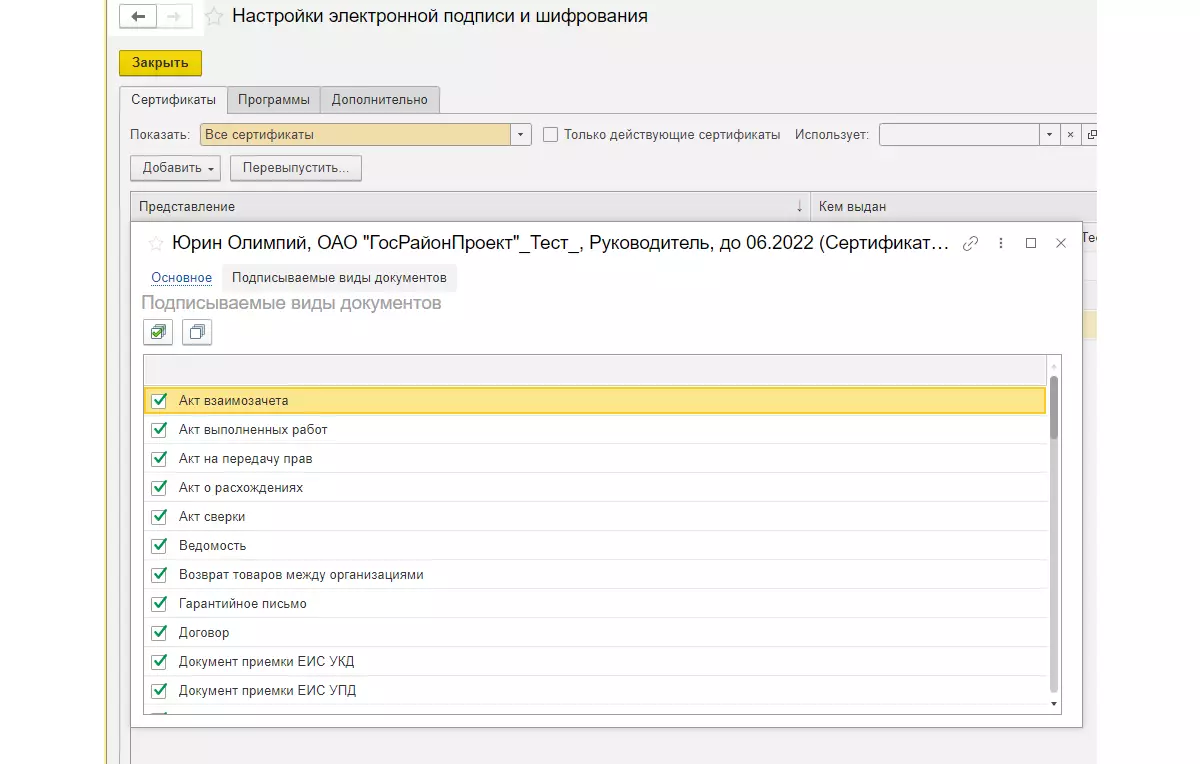Uncheck 'Гарантийное письмо' checkbox

tap(158, 604)
